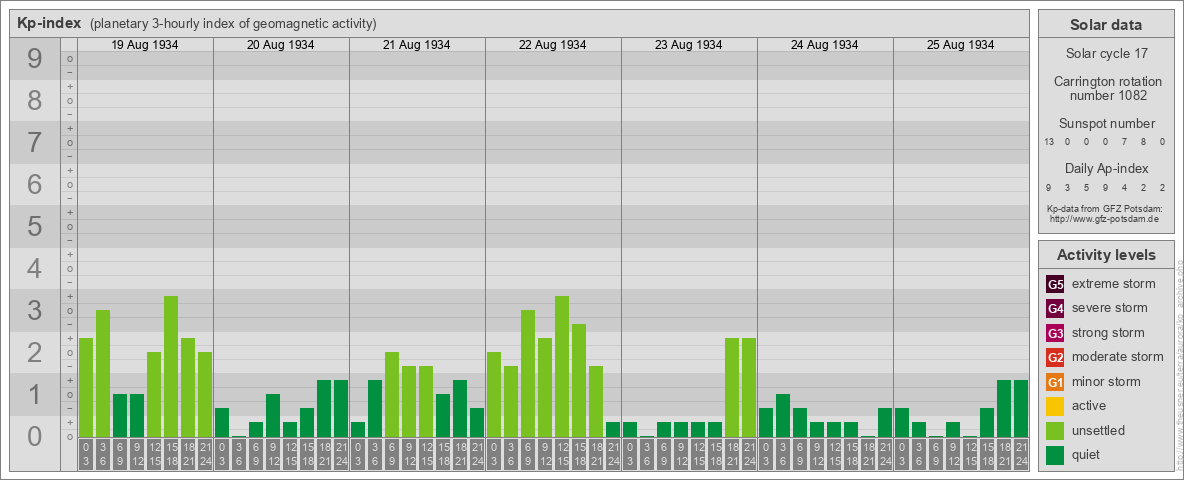
Task: Click the 6-9 hour bar on 21 Aug
Action: point(392,395)
